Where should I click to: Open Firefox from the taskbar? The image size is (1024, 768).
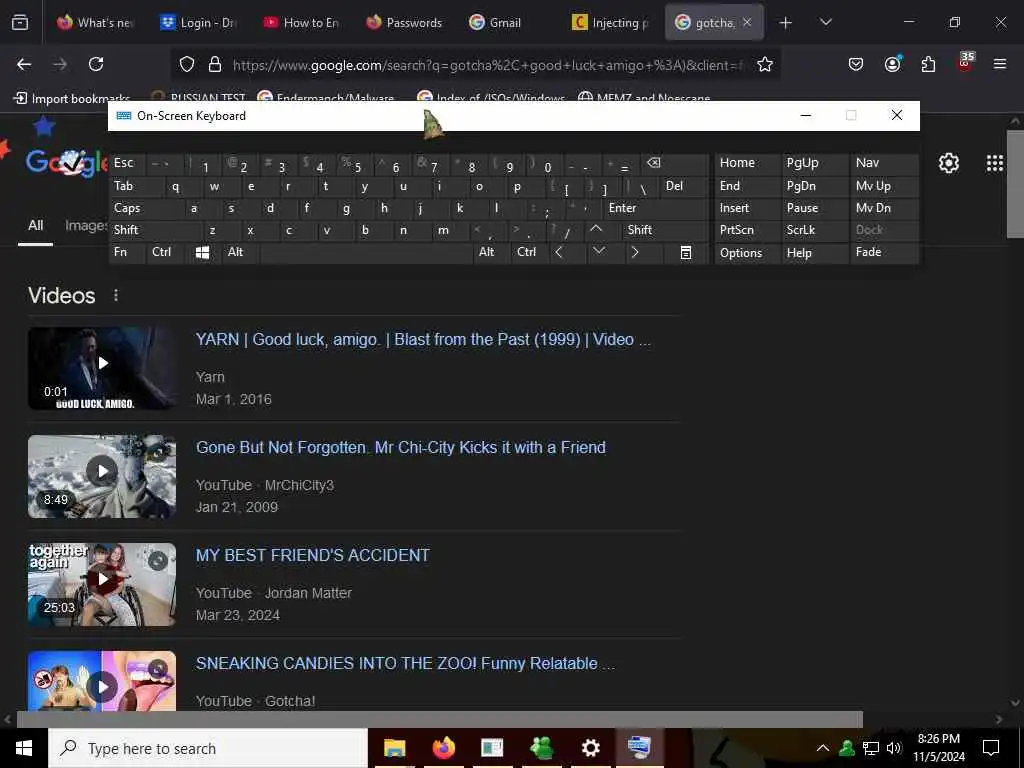(x=443, y=748)
